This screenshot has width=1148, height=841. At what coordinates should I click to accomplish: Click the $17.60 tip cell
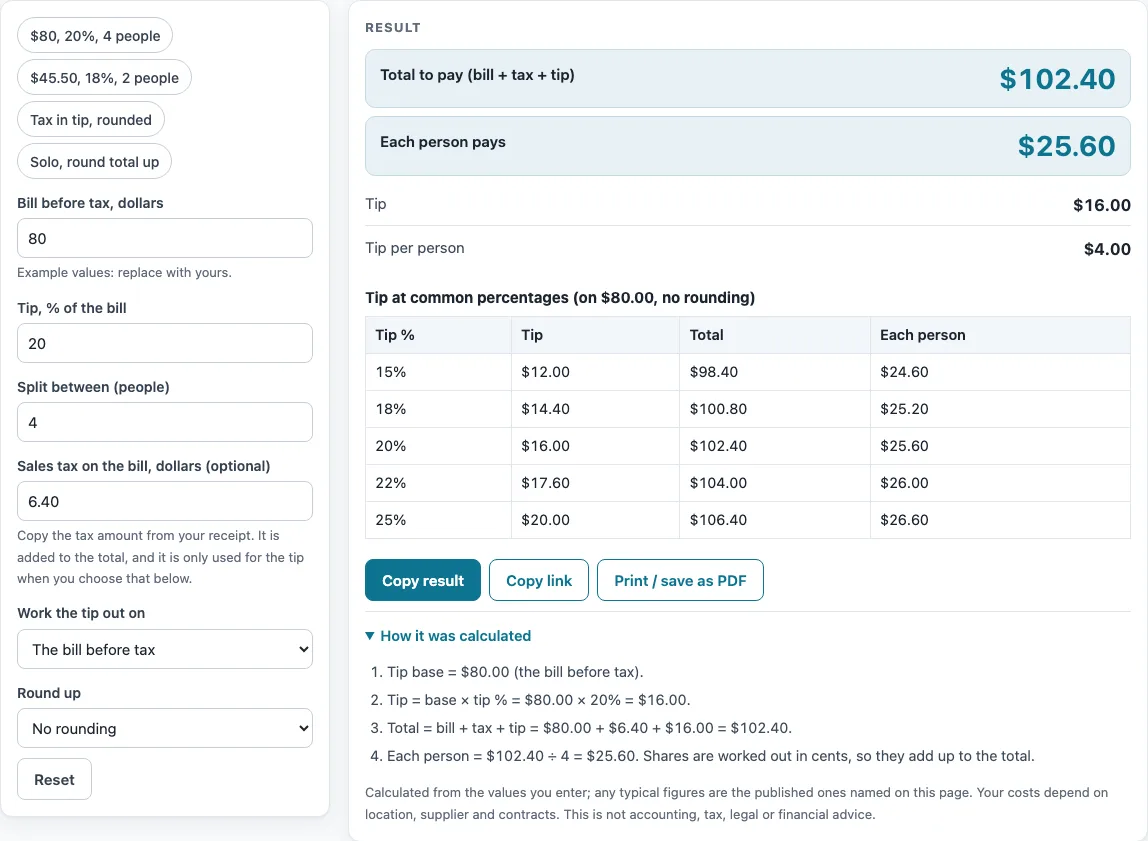[x=595, y=483]
